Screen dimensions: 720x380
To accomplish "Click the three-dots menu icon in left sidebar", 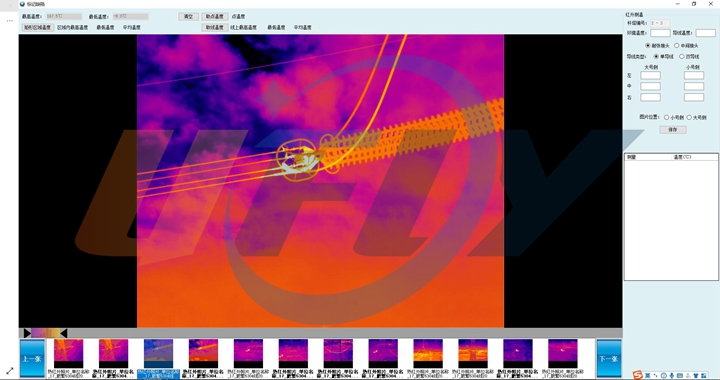I will pyautogui.click(x=9, y=21).
